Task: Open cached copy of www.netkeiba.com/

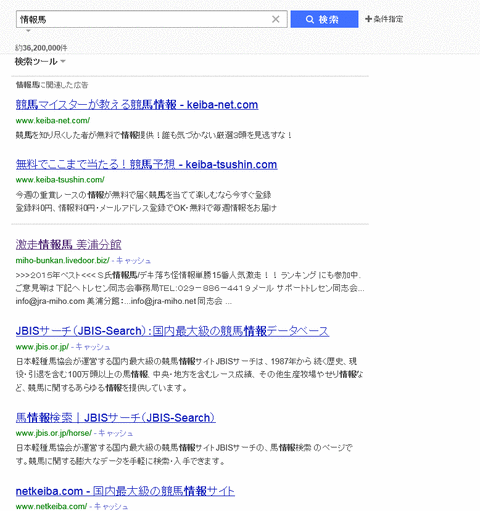Action: 111,506
